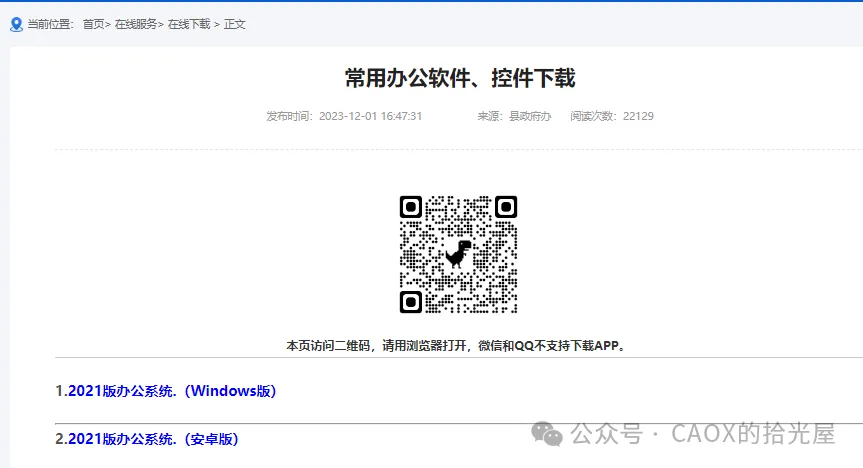Click the dinosaur icon inside QR code
Screen dimensions: 863x468
click(458, 254)
